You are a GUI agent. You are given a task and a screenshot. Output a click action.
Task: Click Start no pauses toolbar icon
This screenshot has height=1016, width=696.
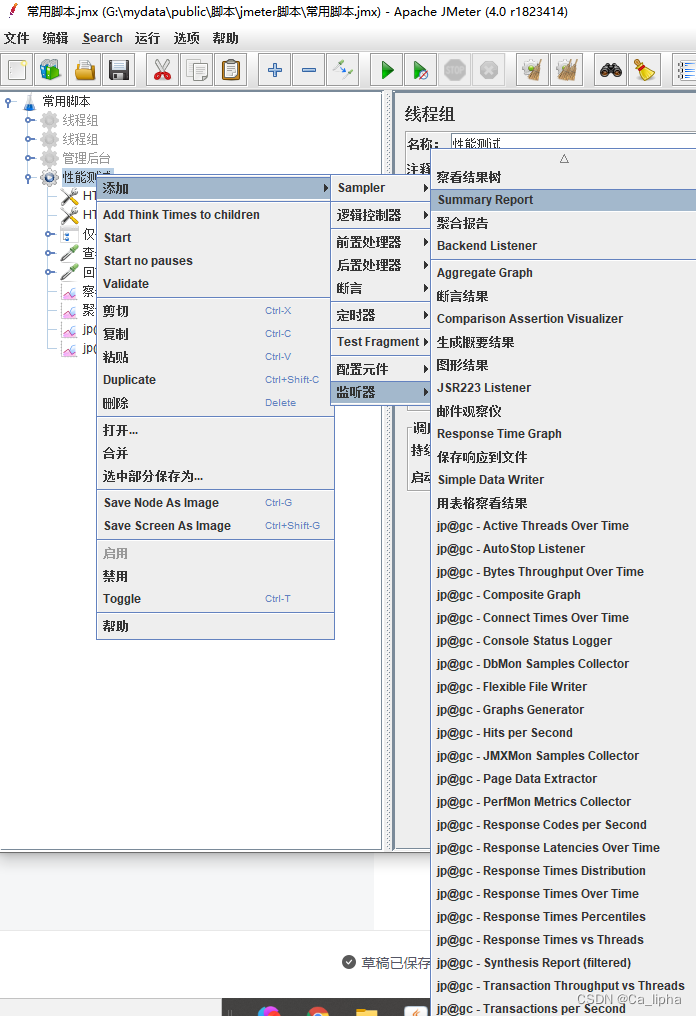[421, 69]
